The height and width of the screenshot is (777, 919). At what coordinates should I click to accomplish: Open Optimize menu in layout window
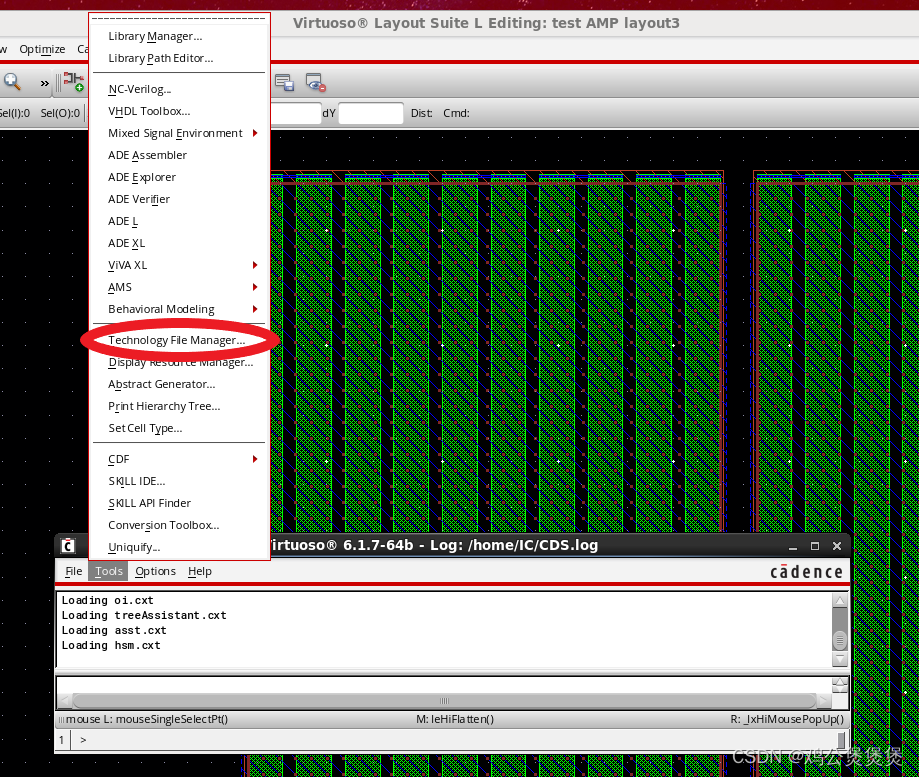tap(42, 49)
